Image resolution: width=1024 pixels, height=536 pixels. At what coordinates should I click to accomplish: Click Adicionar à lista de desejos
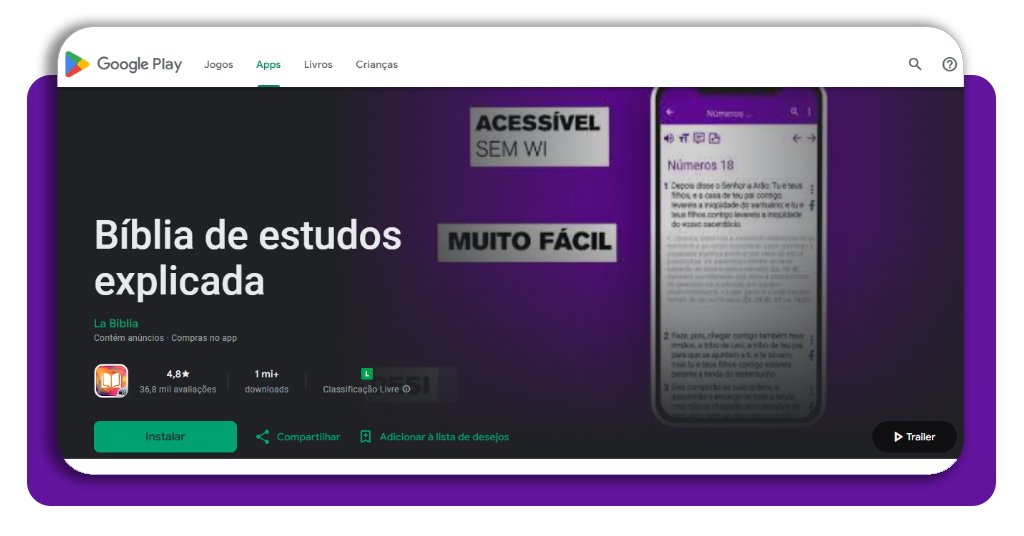[x=444, y=437]
